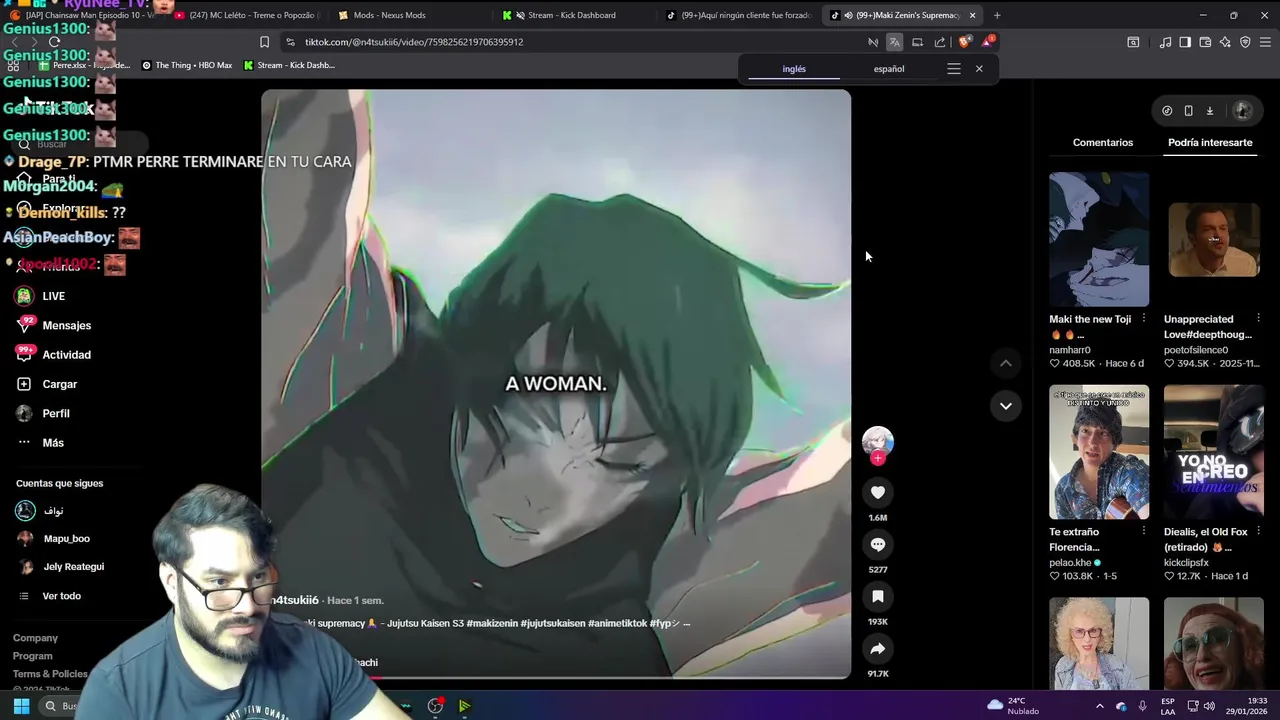Open translate popup options menu
This screenshot has width=1280, height=720.
tap(954, 69)
